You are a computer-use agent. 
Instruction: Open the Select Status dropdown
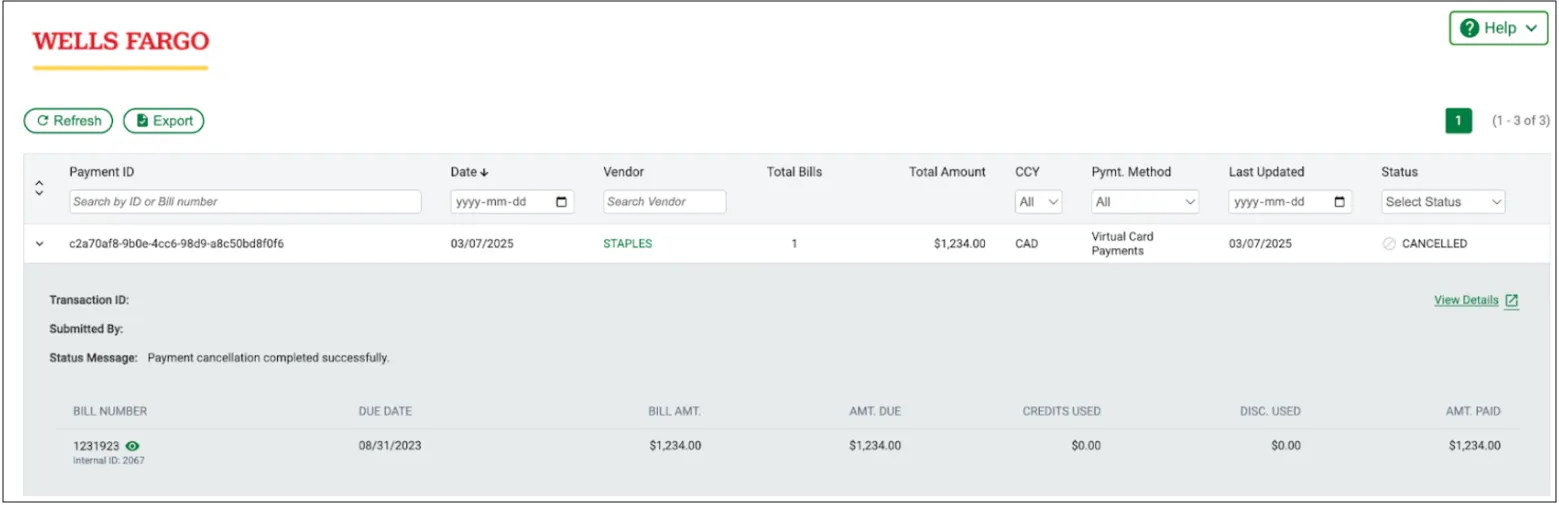pyautogui.click(x=1443, y=201)
